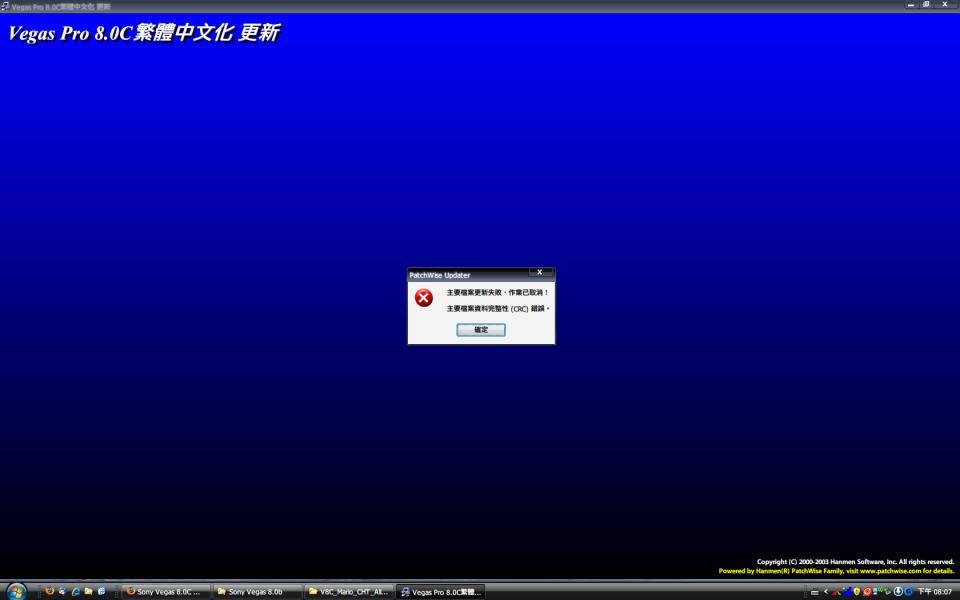Switch to V8C_Mario_CHT folder taskbar item
Viewport: 960px width, 600px height.
point(349,592)
